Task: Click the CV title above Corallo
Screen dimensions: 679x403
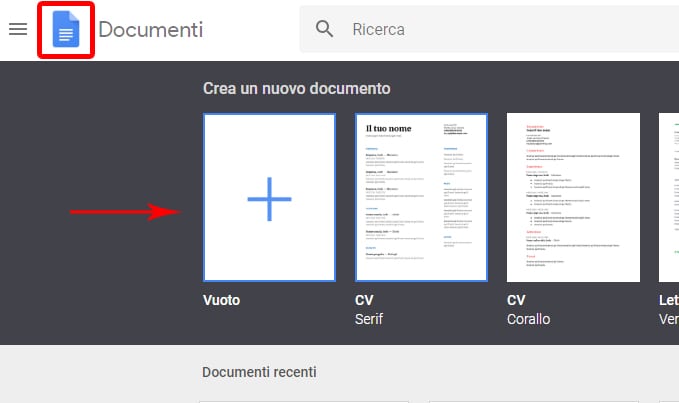Action: pyautogui.click(x=516, y=300)
